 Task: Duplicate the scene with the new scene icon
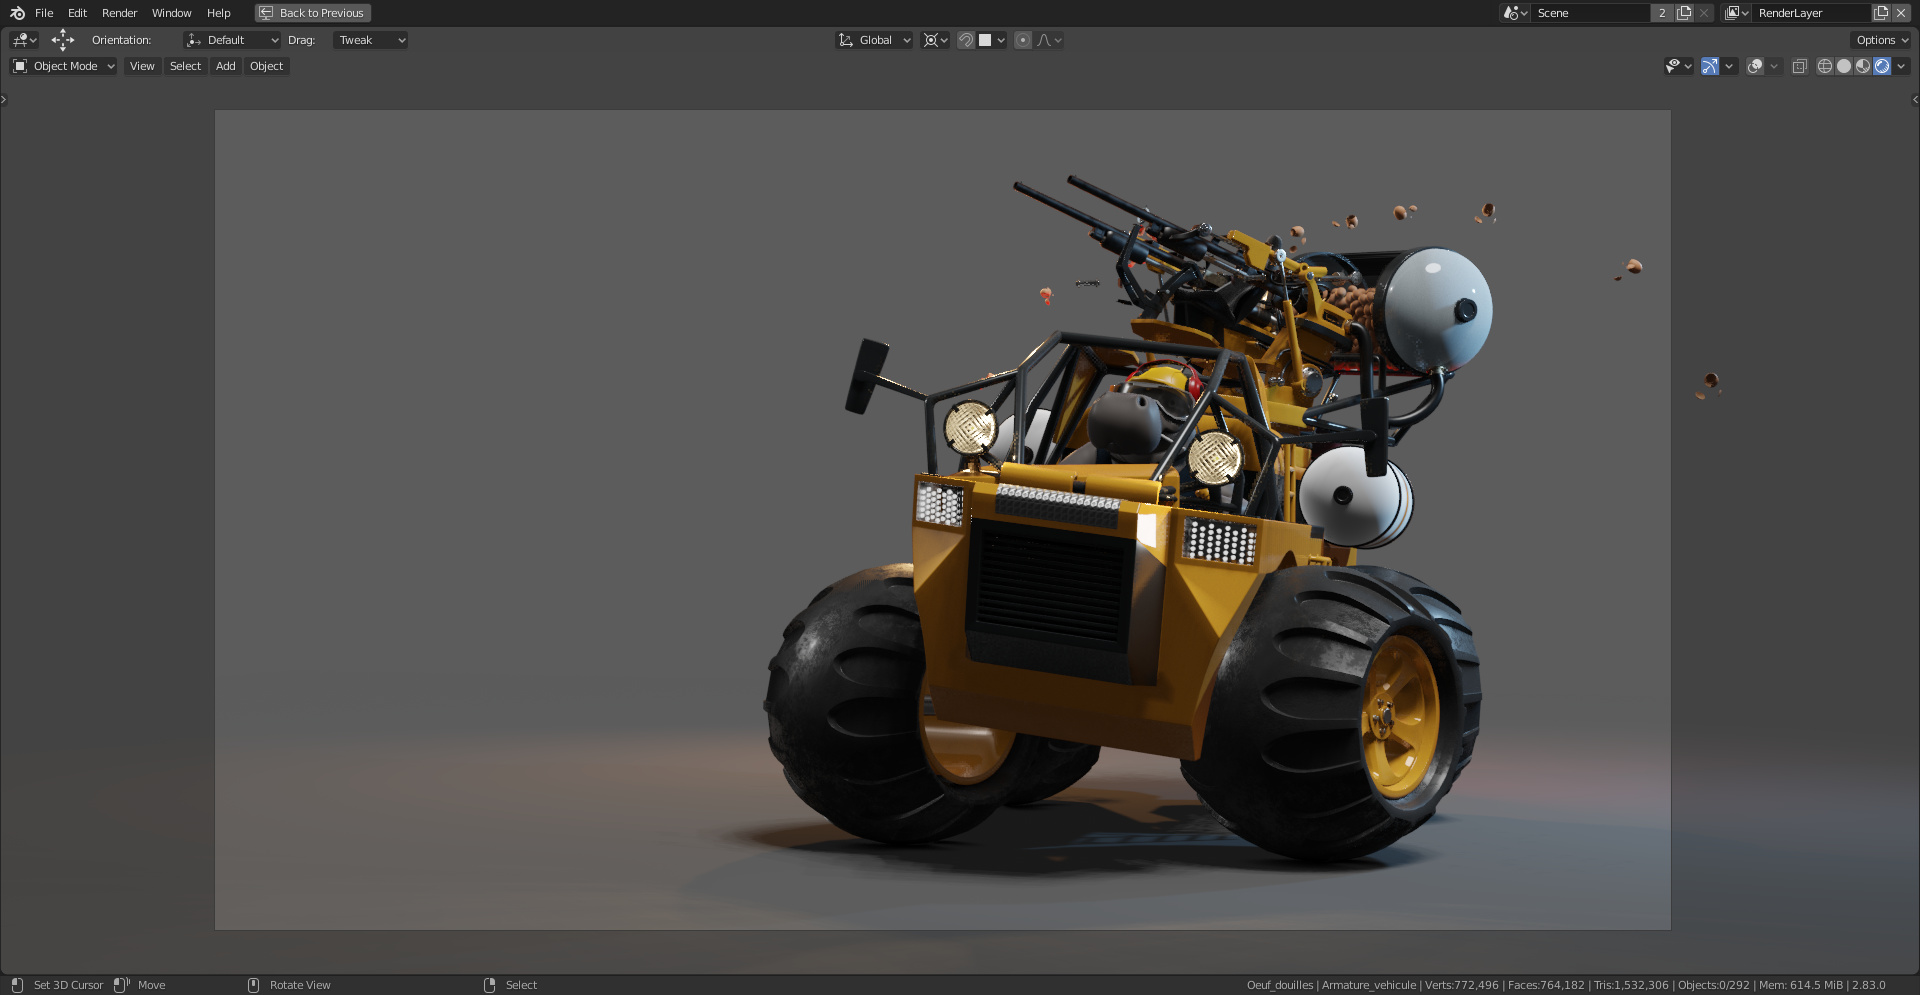[1684, 13]
